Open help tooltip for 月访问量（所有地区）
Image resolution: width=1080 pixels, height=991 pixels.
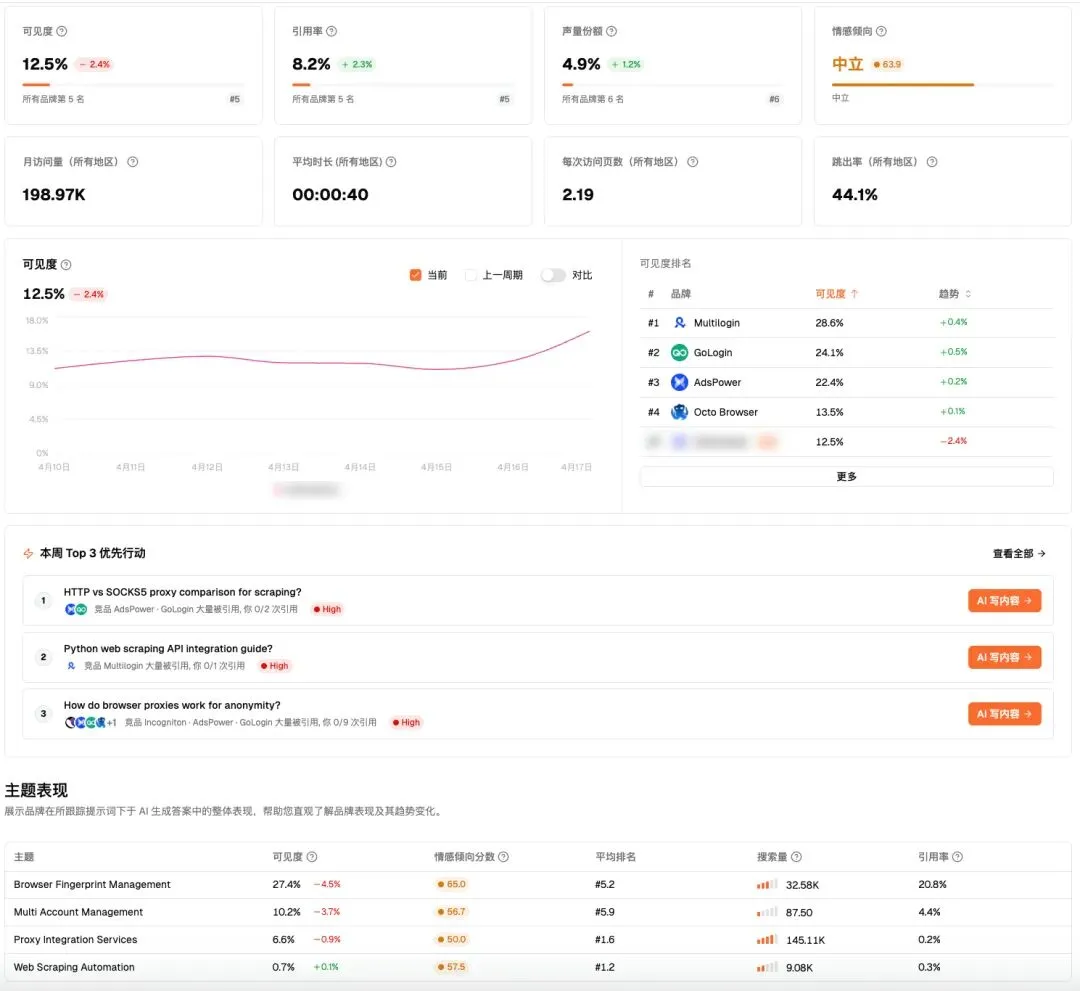[133, 162]
